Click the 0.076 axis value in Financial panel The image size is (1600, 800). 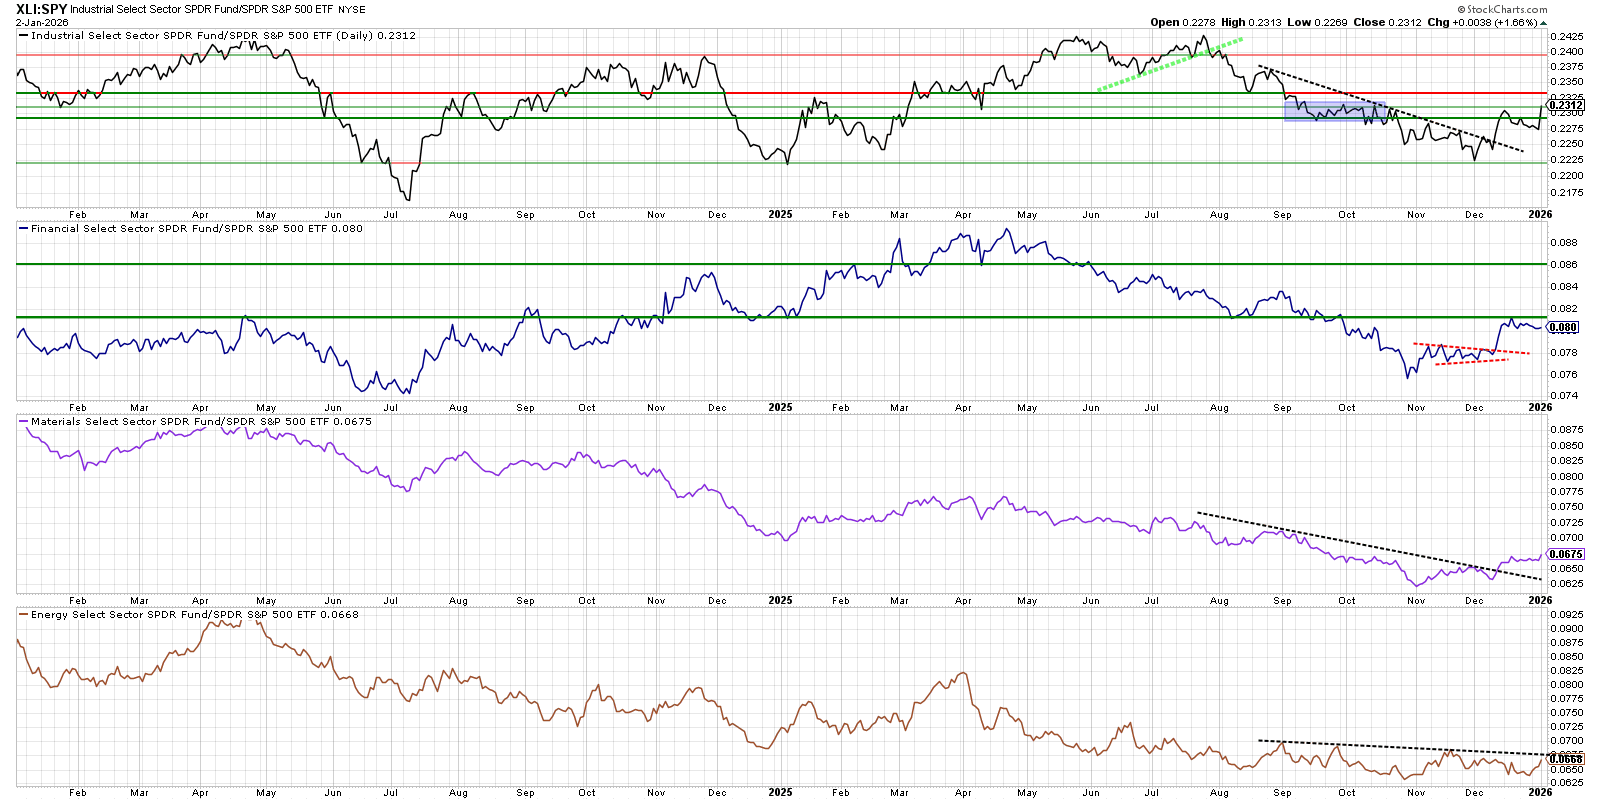pyautogui.click(x=1564, y=375)
